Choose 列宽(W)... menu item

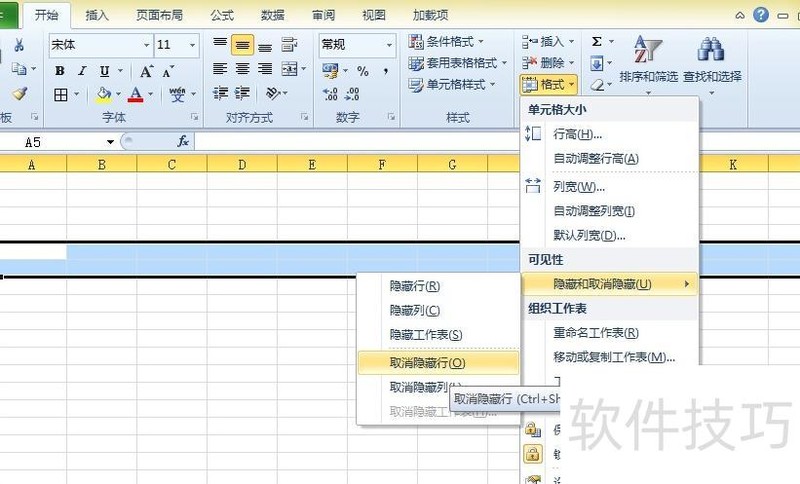click(609, 187)
